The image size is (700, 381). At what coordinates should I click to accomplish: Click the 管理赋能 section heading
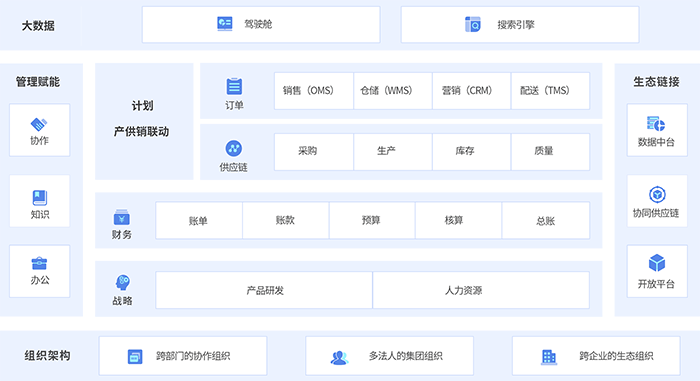38,82
